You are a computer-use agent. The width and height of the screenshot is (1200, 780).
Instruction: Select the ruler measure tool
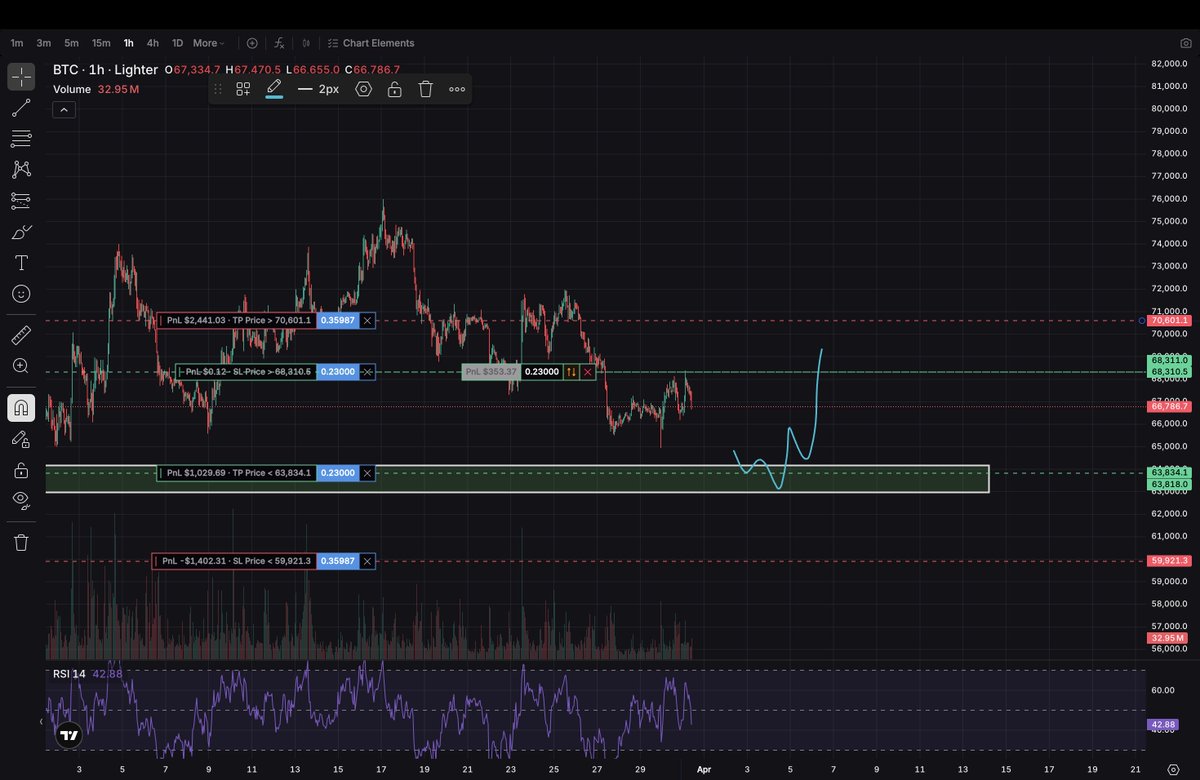point(21,334)
